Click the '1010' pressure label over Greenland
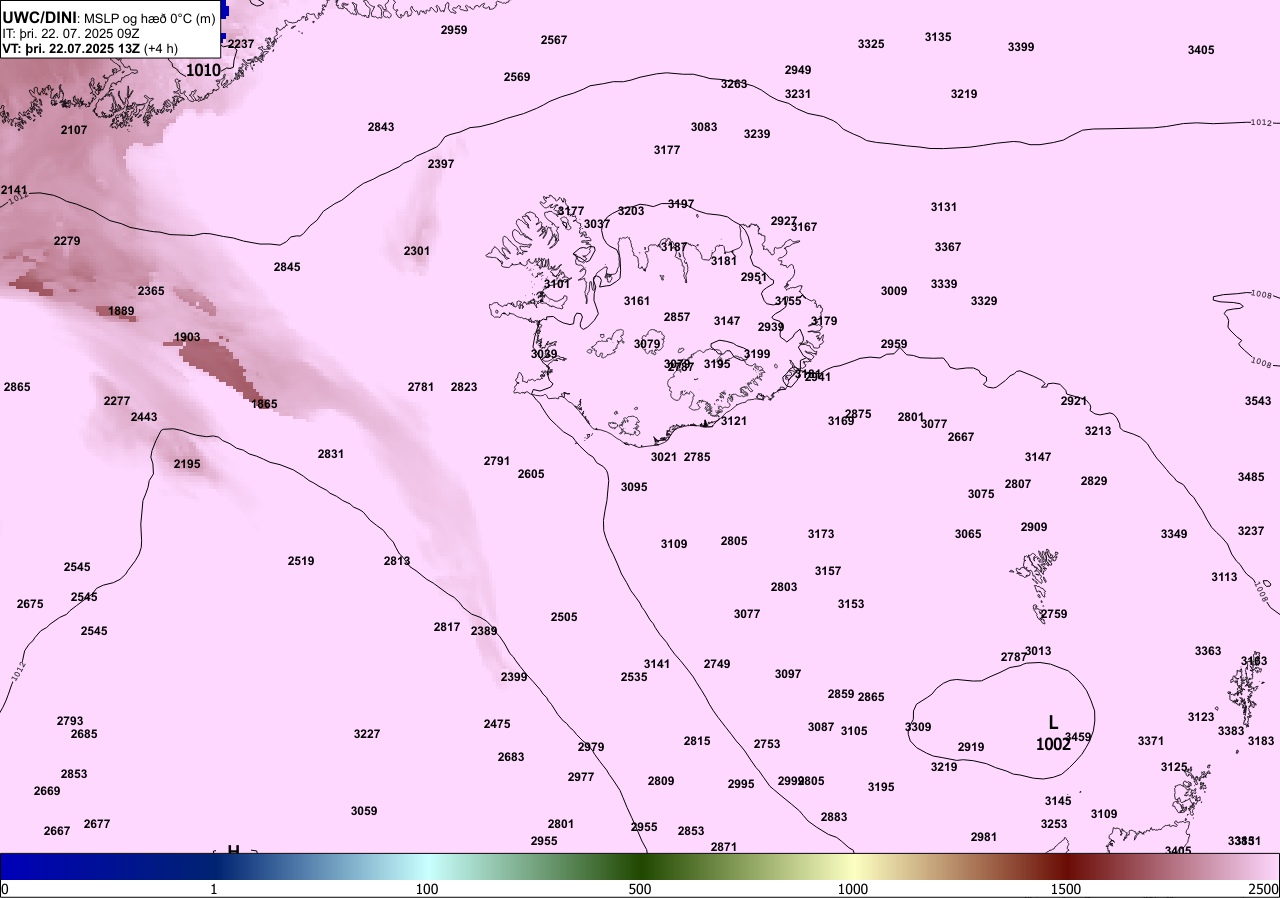 click(203, 70)
